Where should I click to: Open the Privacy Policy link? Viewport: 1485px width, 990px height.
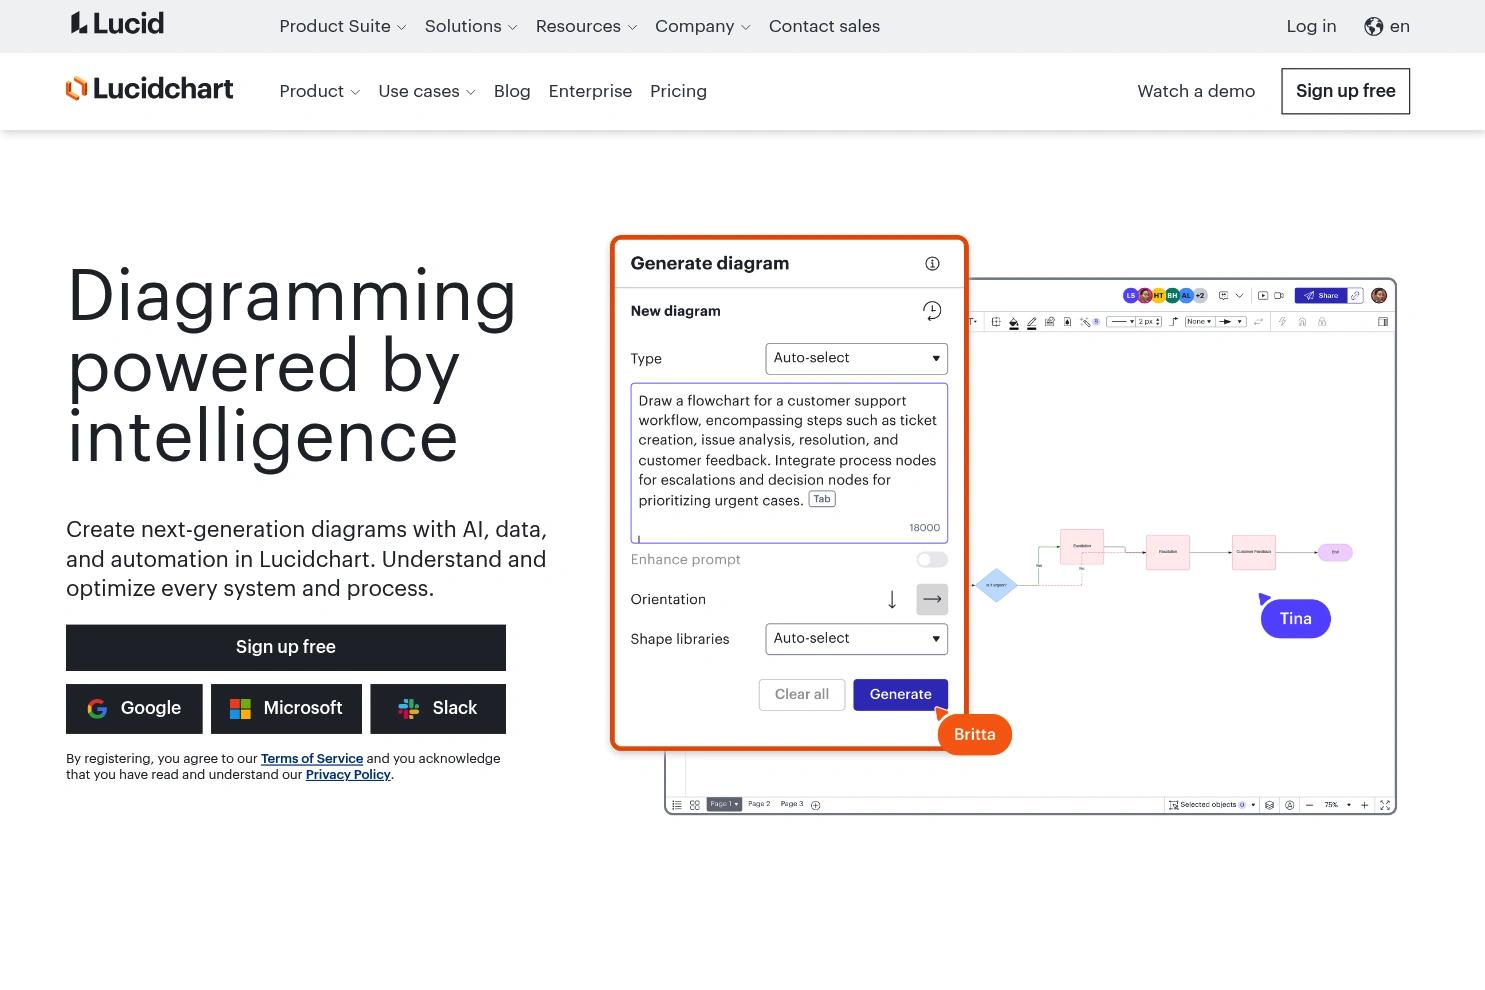(x=348, y=775)
